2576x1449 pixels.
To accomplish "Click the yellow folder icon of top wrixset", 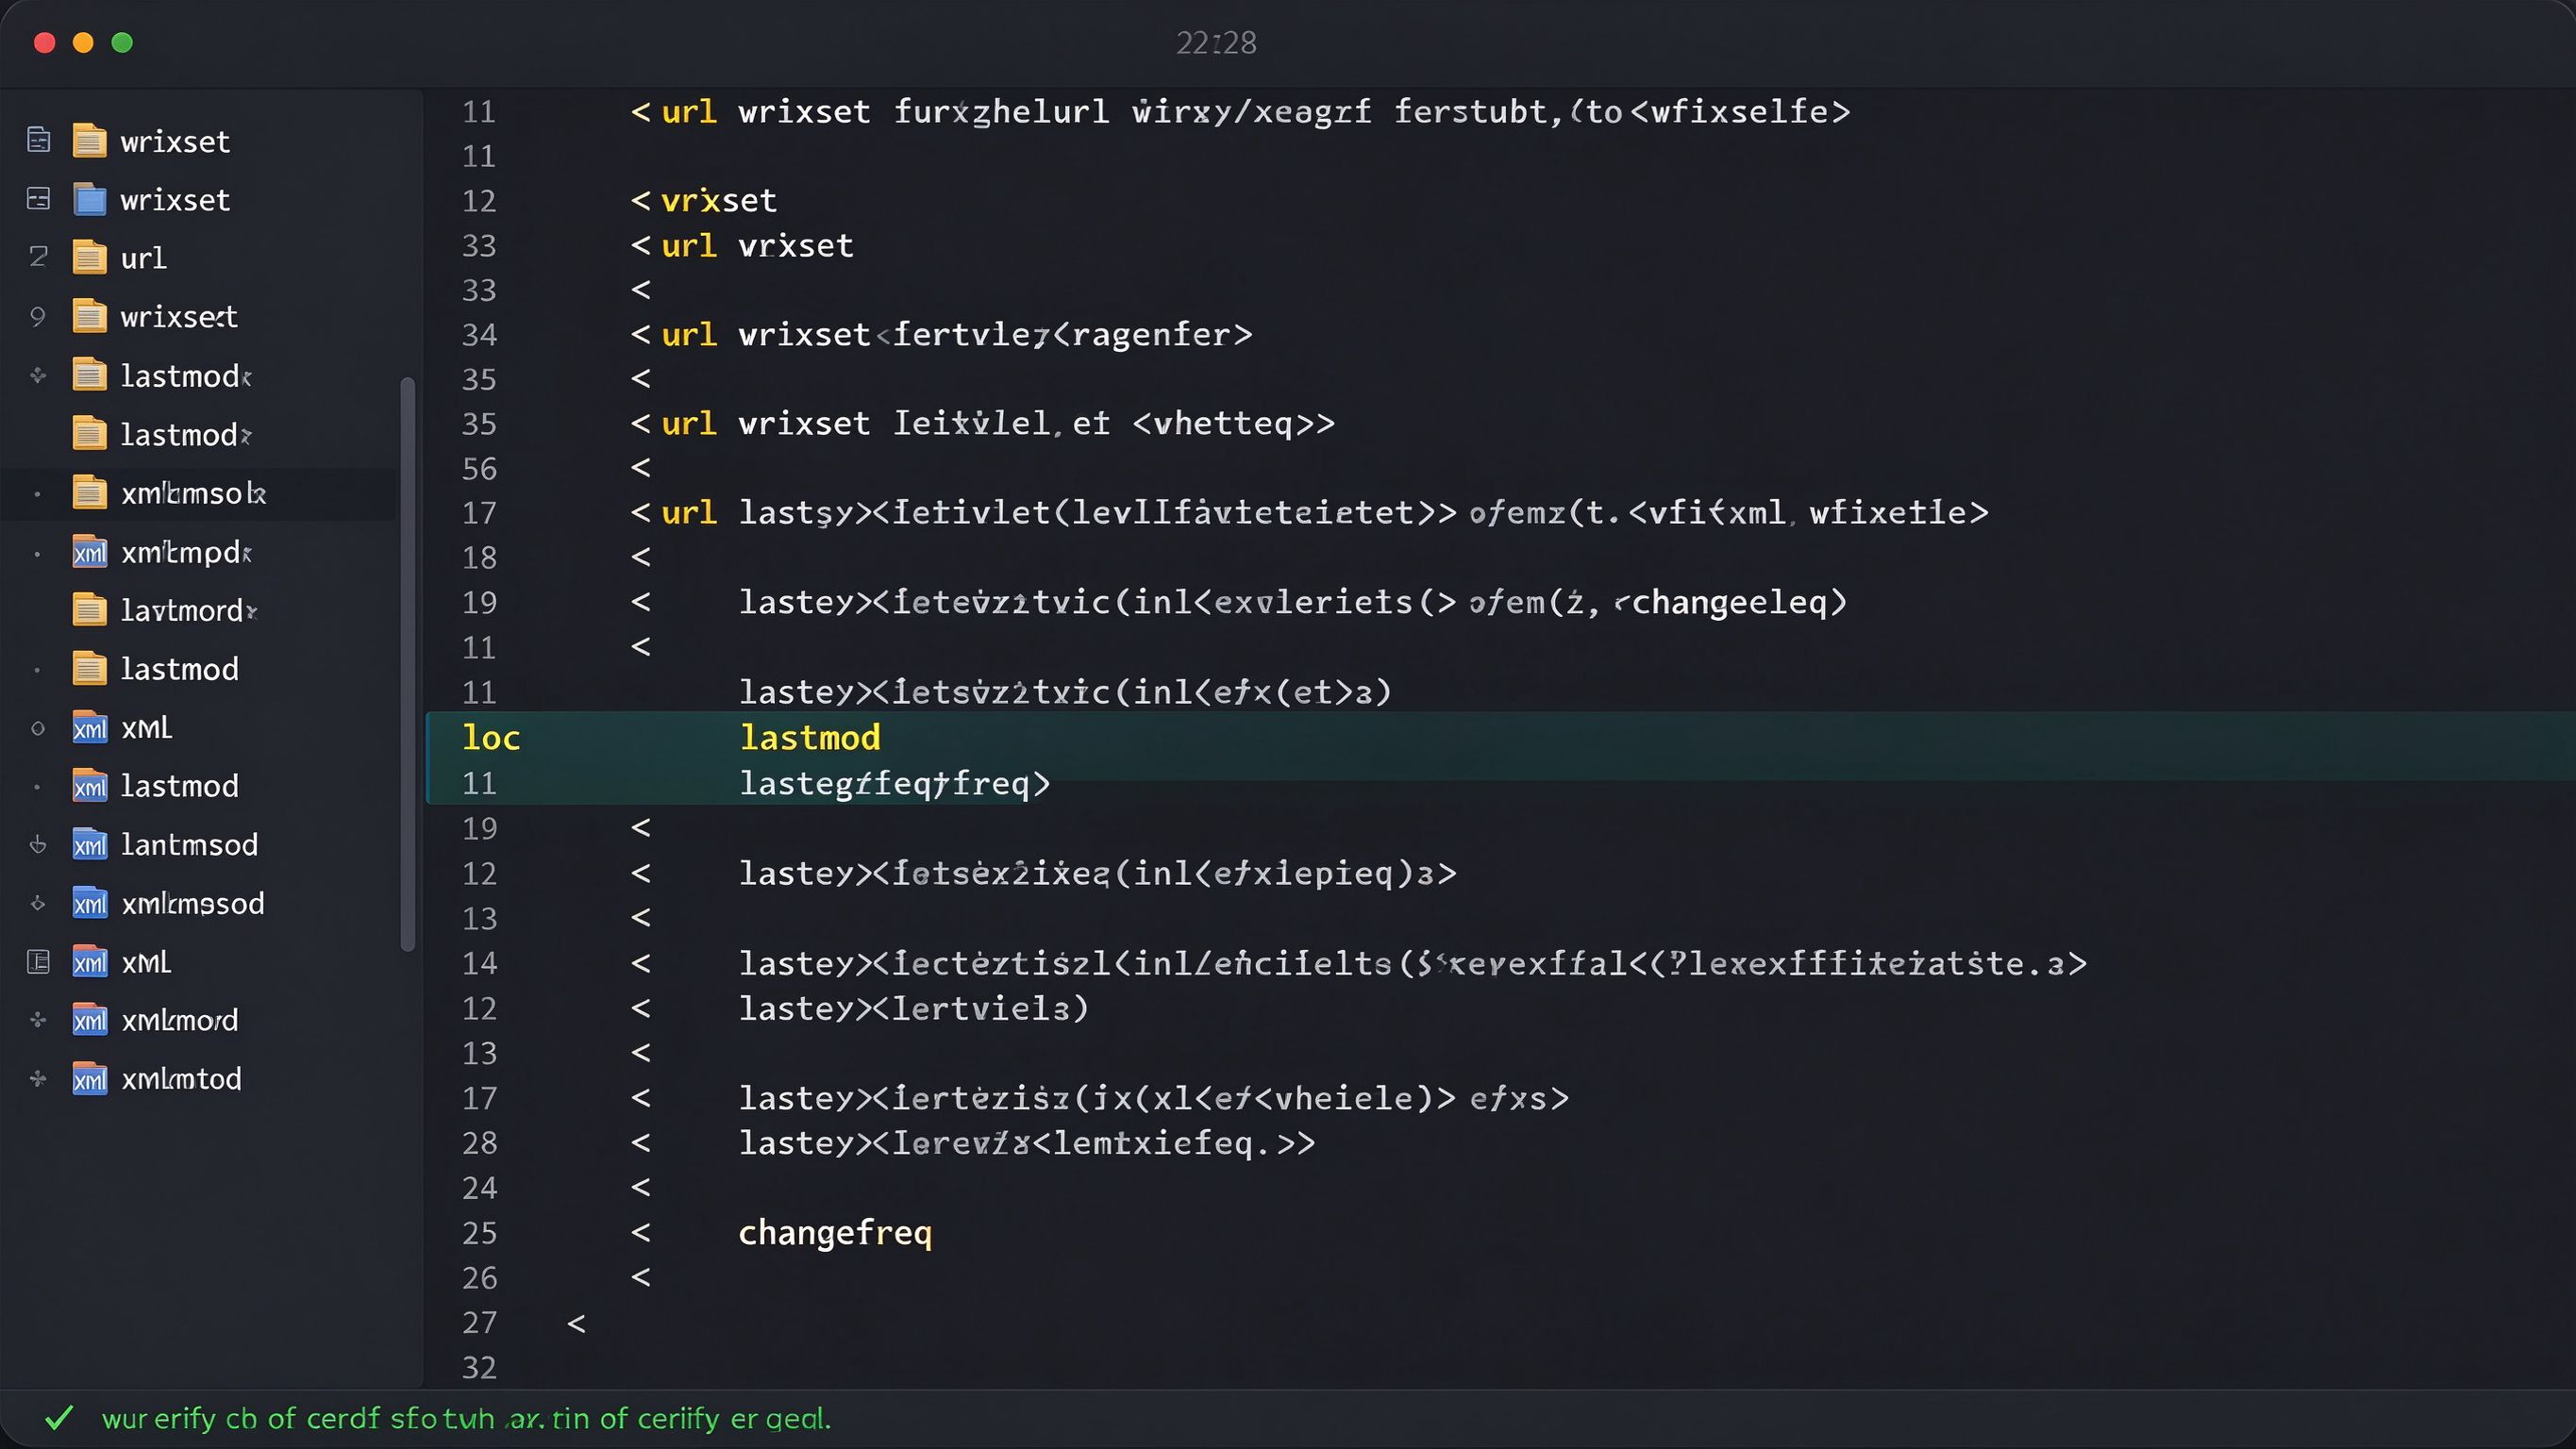I will pos(90,141).
